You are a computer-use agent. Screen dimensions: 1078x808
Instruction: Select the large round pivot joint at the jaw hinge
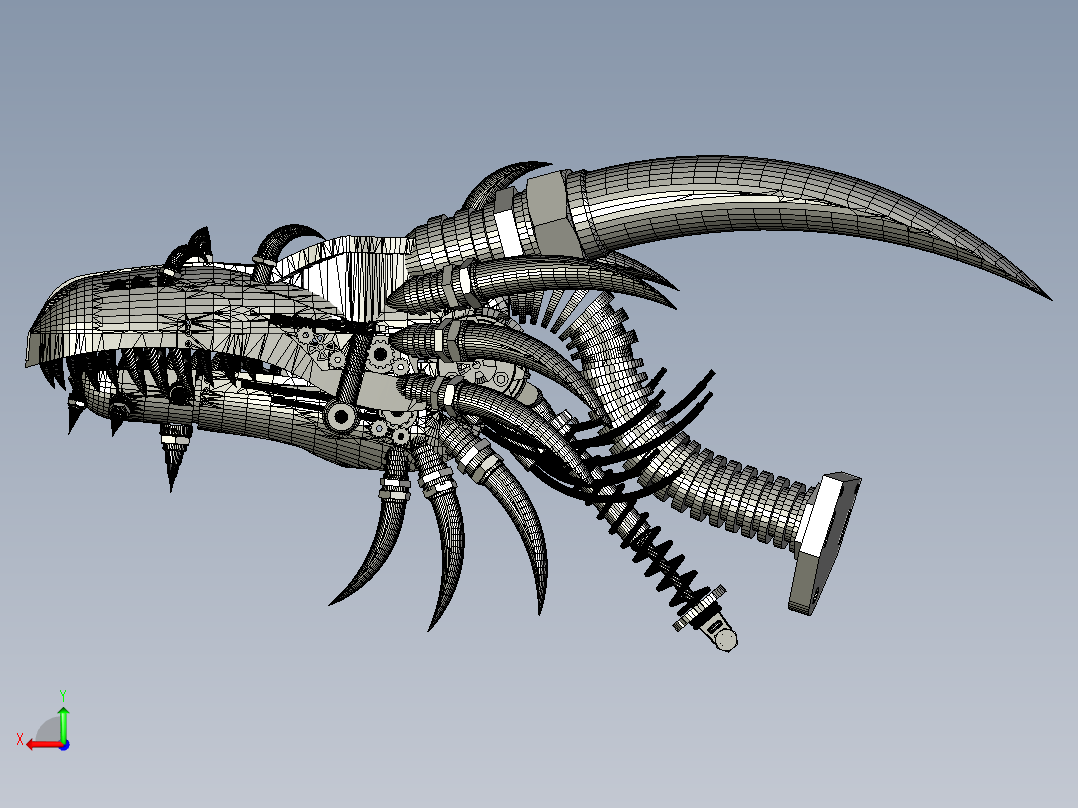(341, 416)
